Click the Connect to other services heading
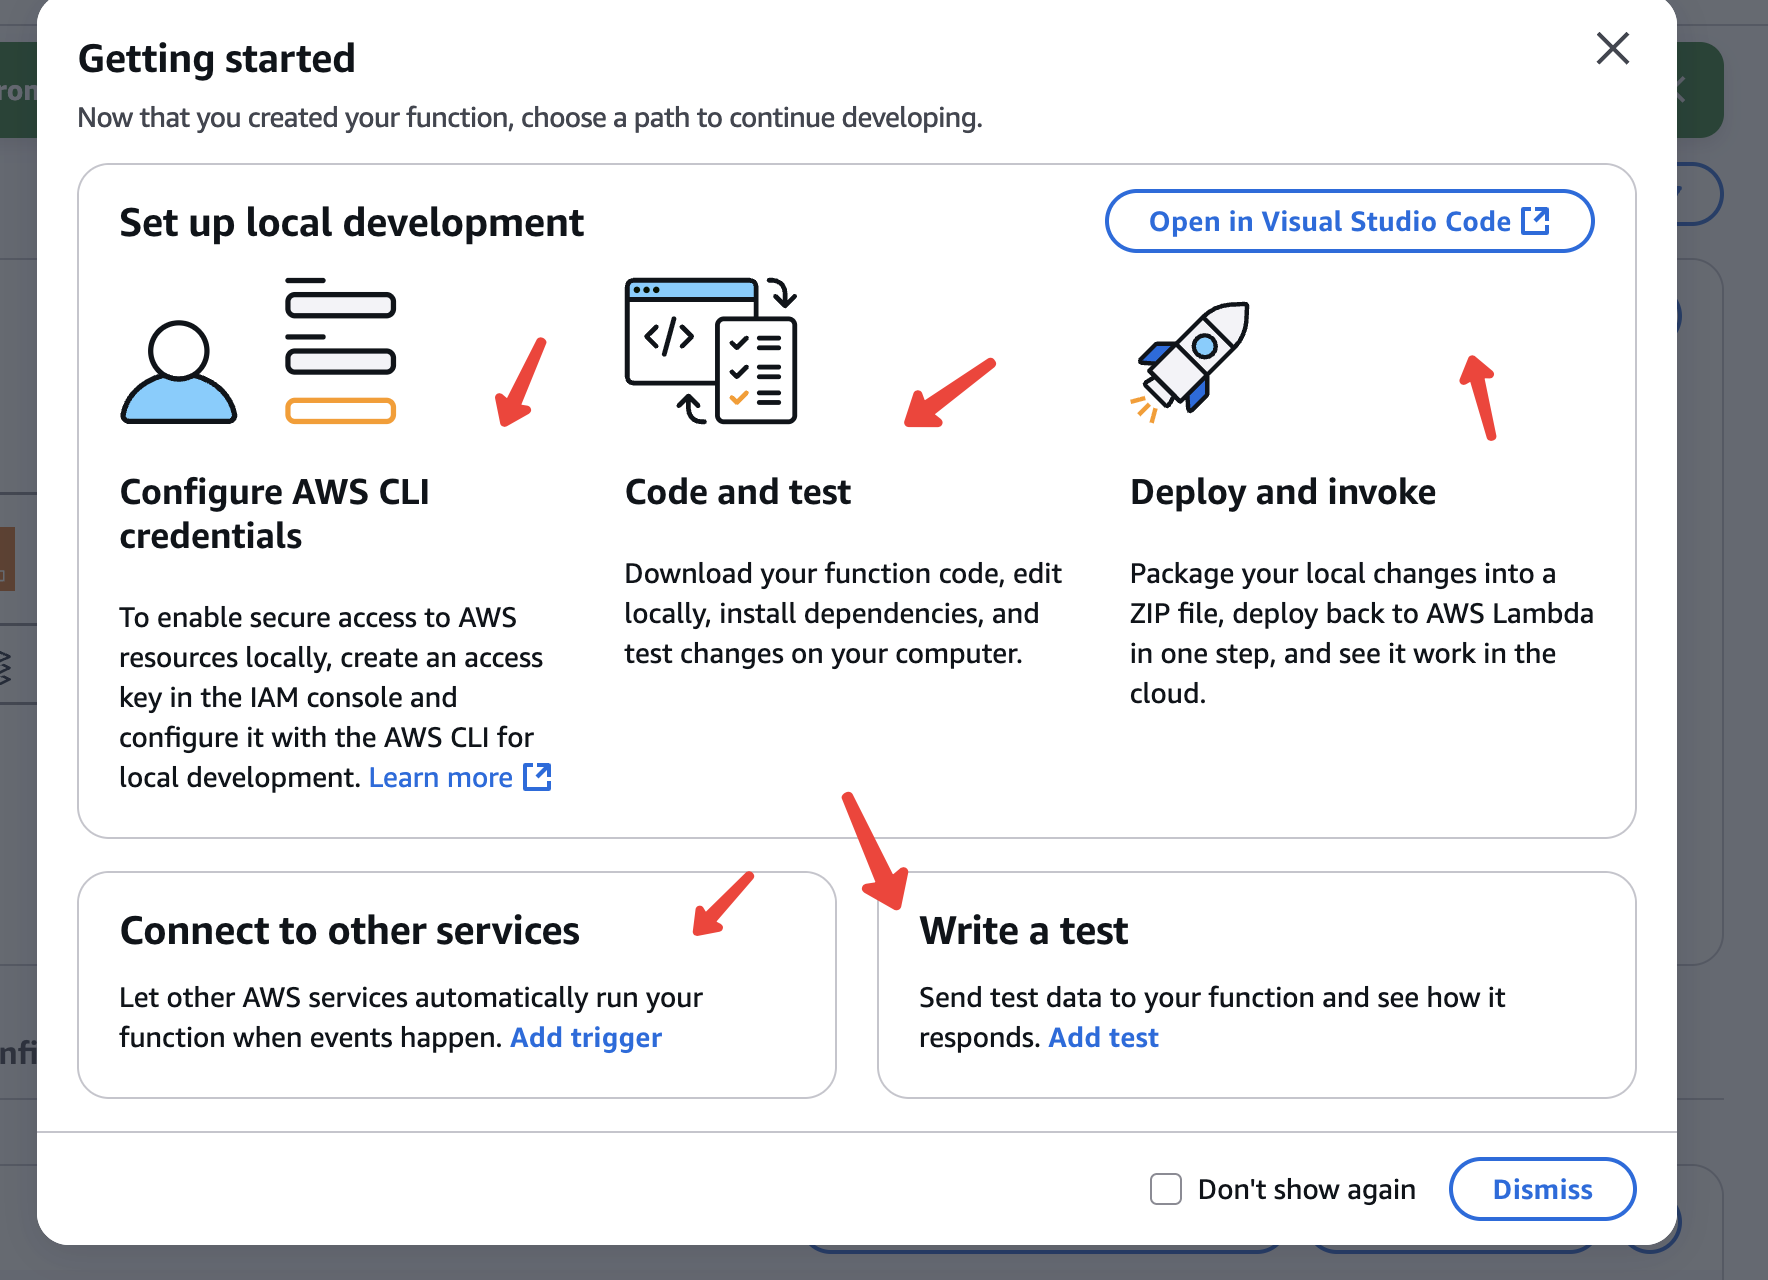 (x=349, y=930)
